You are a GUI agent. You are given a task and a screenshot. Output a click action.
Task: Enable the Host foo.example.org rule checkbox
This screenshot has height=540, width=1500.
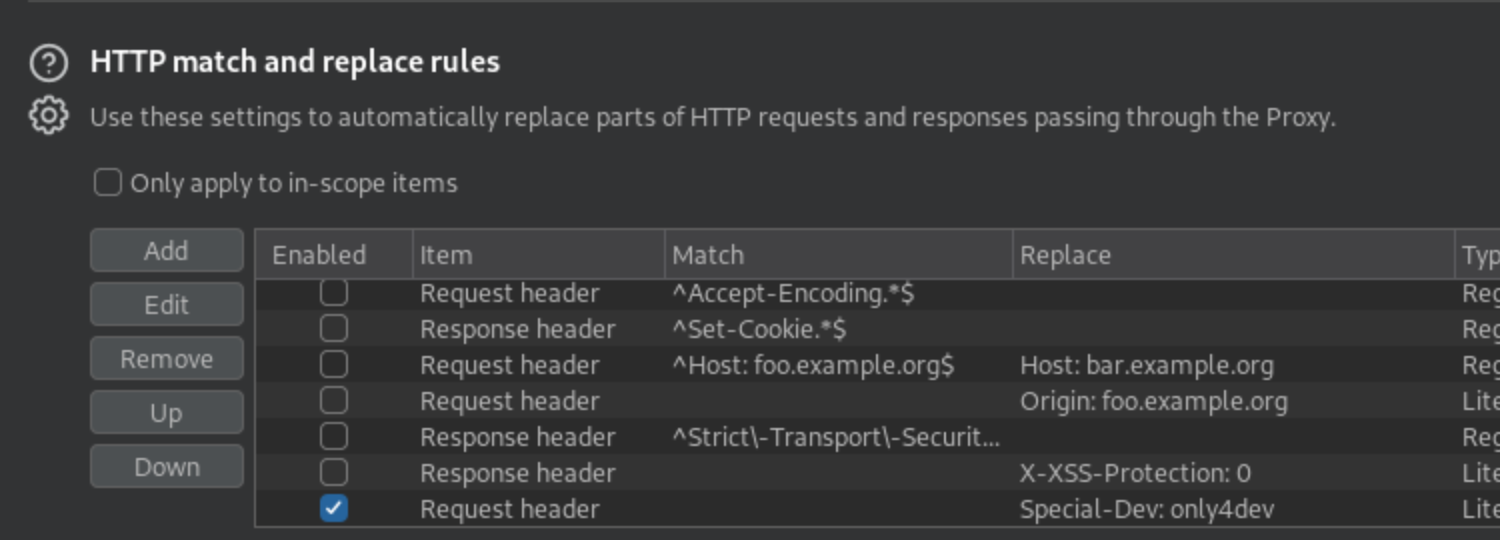334,365
